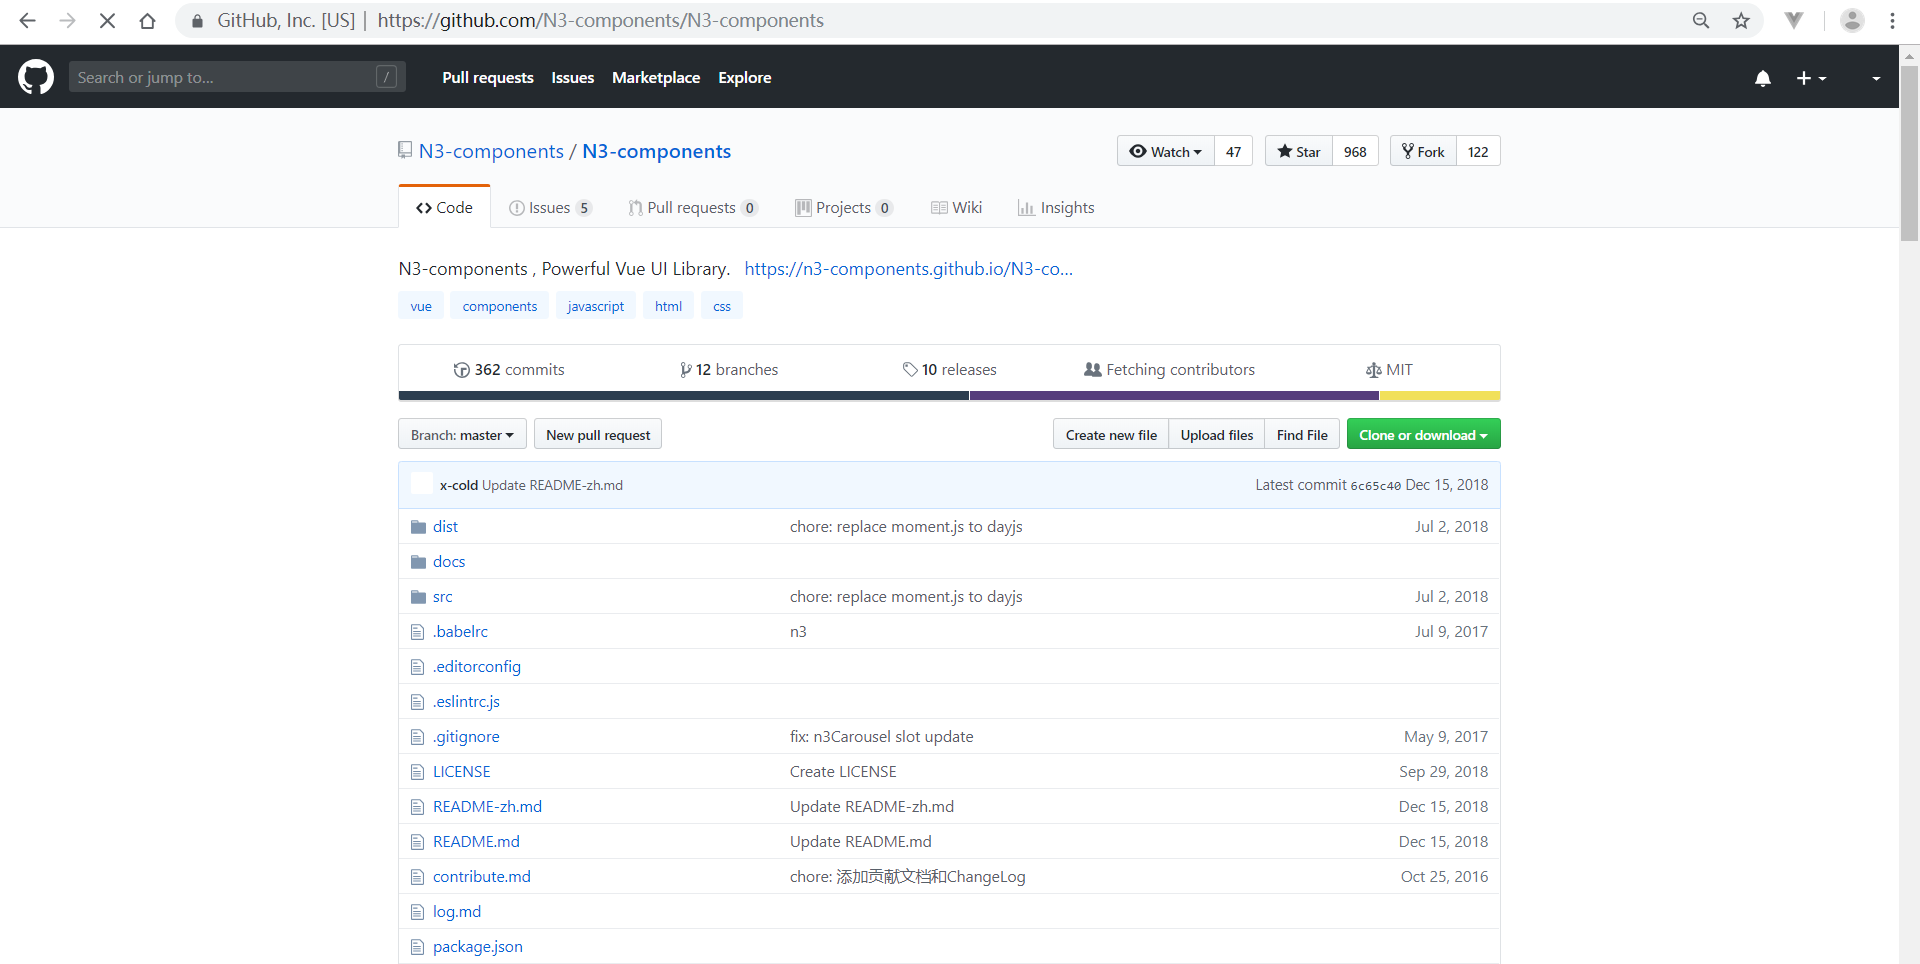Click the docs folder icon
1920x964 pixels.
[x=418, y=562]
